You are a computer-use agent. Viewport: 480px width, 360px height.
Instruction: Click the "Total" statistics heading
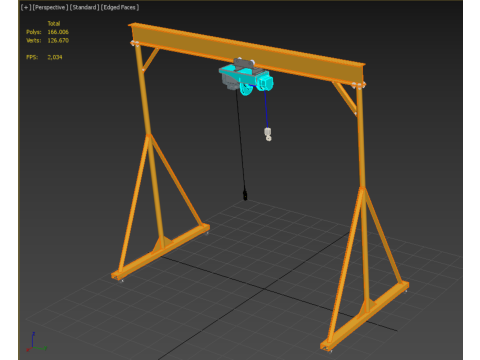(54, 24)
